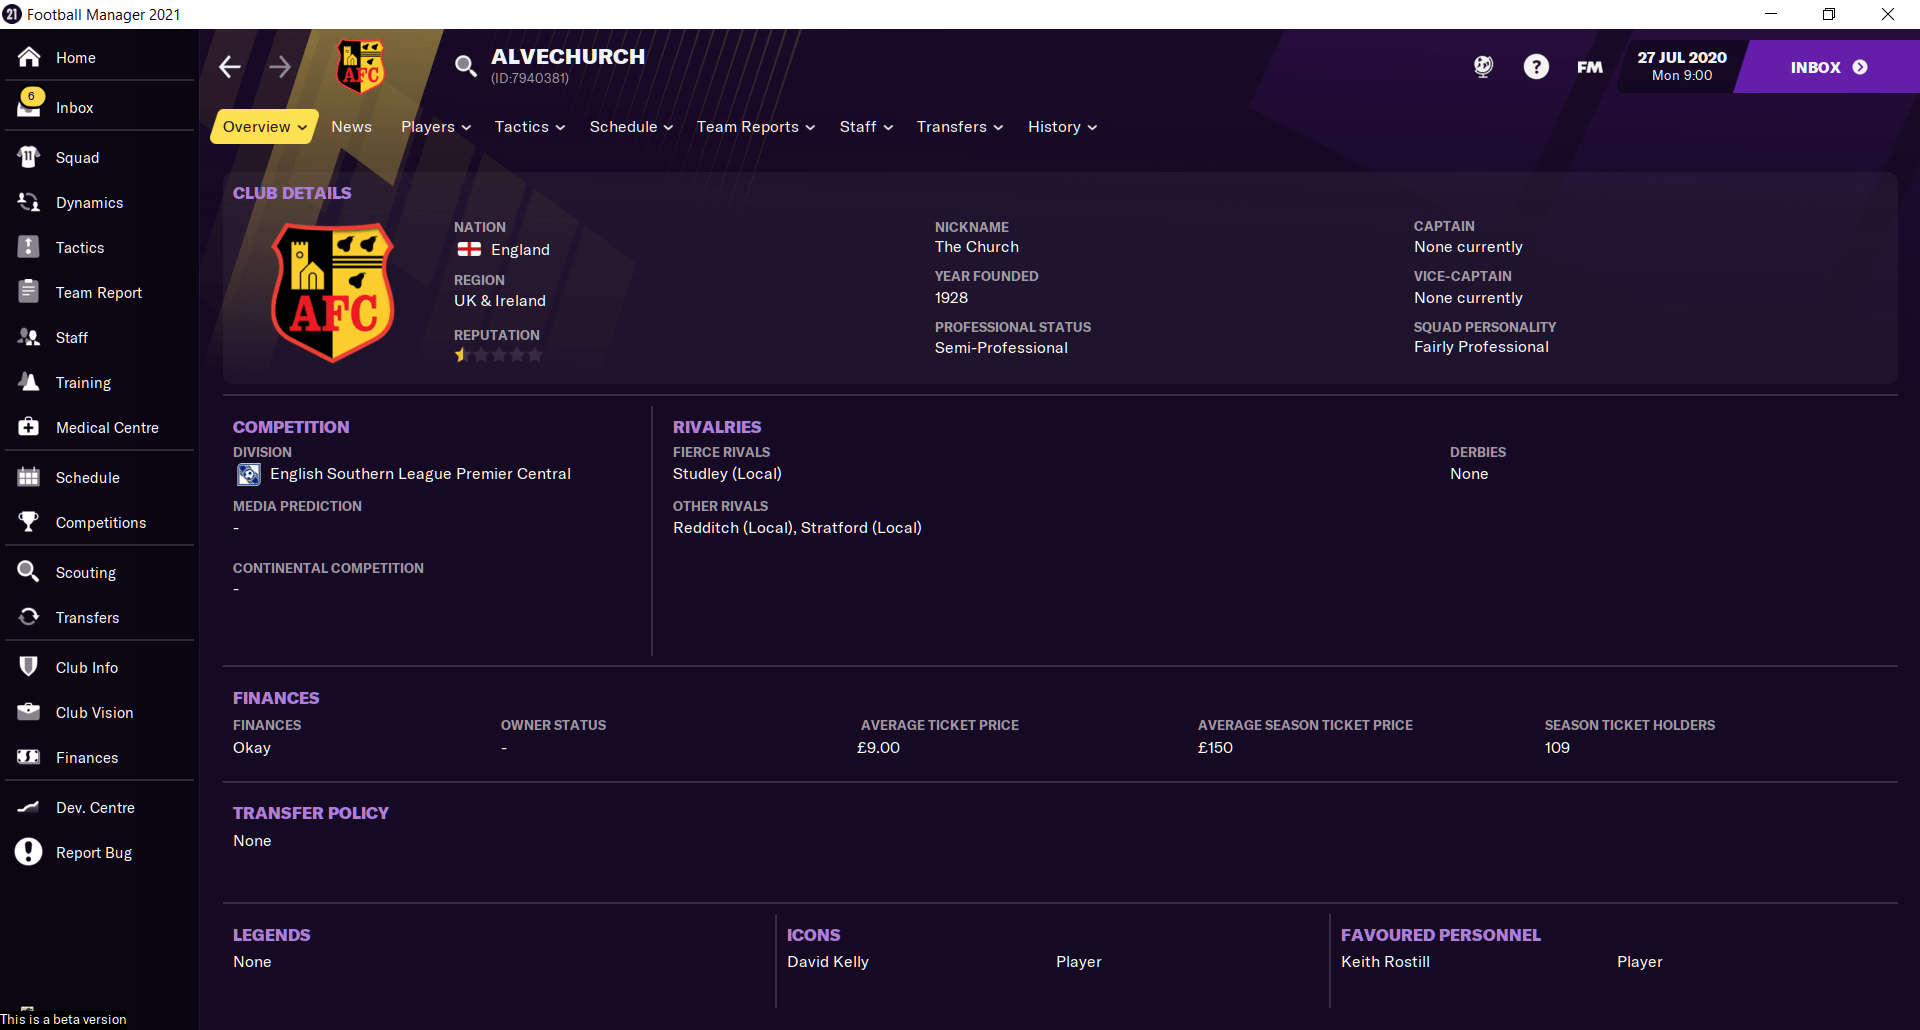Expand the Team Reports dropdown
This screenshot has height=1030, width=1920.
(756, 127)
